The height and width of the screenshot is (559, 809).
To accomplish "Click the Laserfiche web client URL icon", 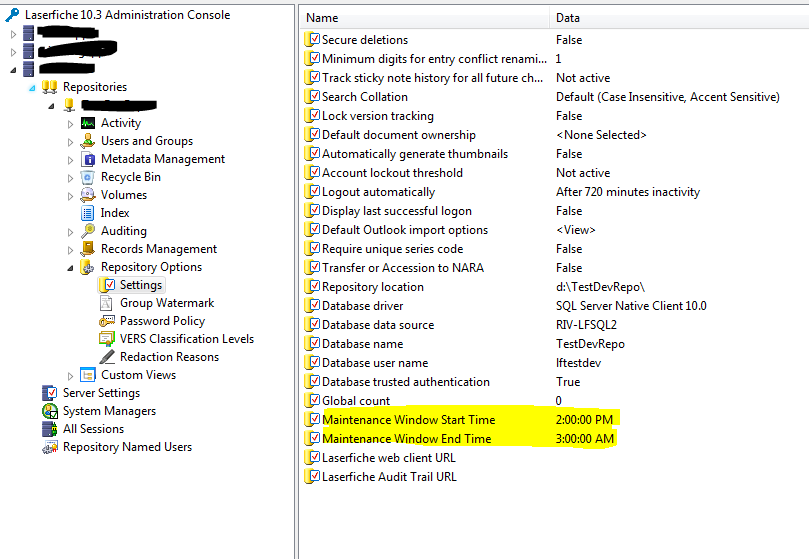I will (x=312, y=457).
